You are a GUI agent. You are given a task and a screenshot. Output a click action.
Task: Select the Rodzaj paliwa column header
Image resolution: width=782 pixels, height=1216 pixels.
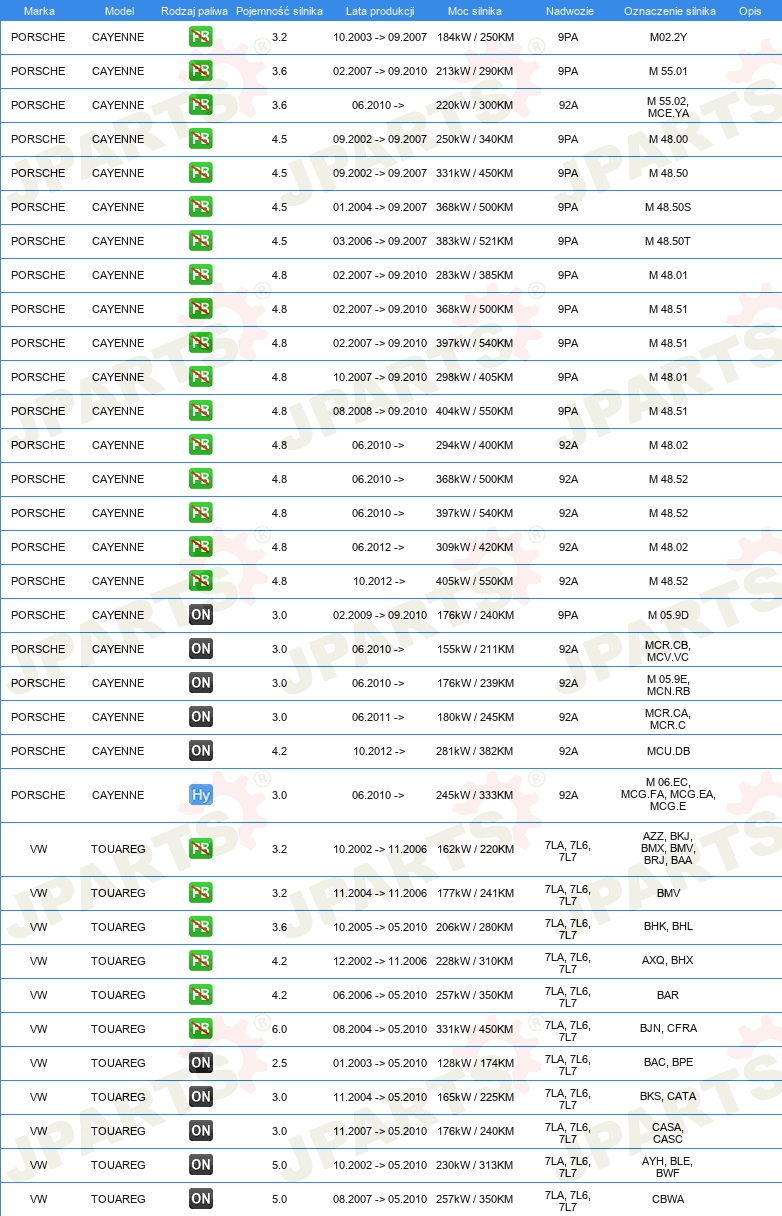194,11
